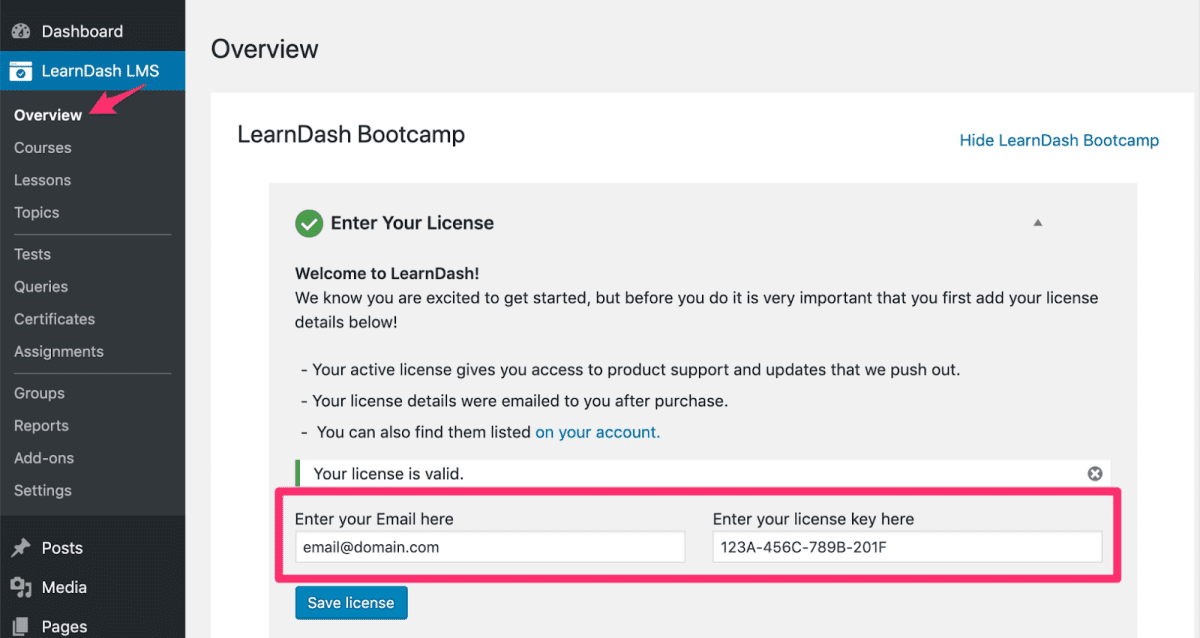Open Media via its library icon
This screenshot has height=638, width=1200.
[20, 587]
